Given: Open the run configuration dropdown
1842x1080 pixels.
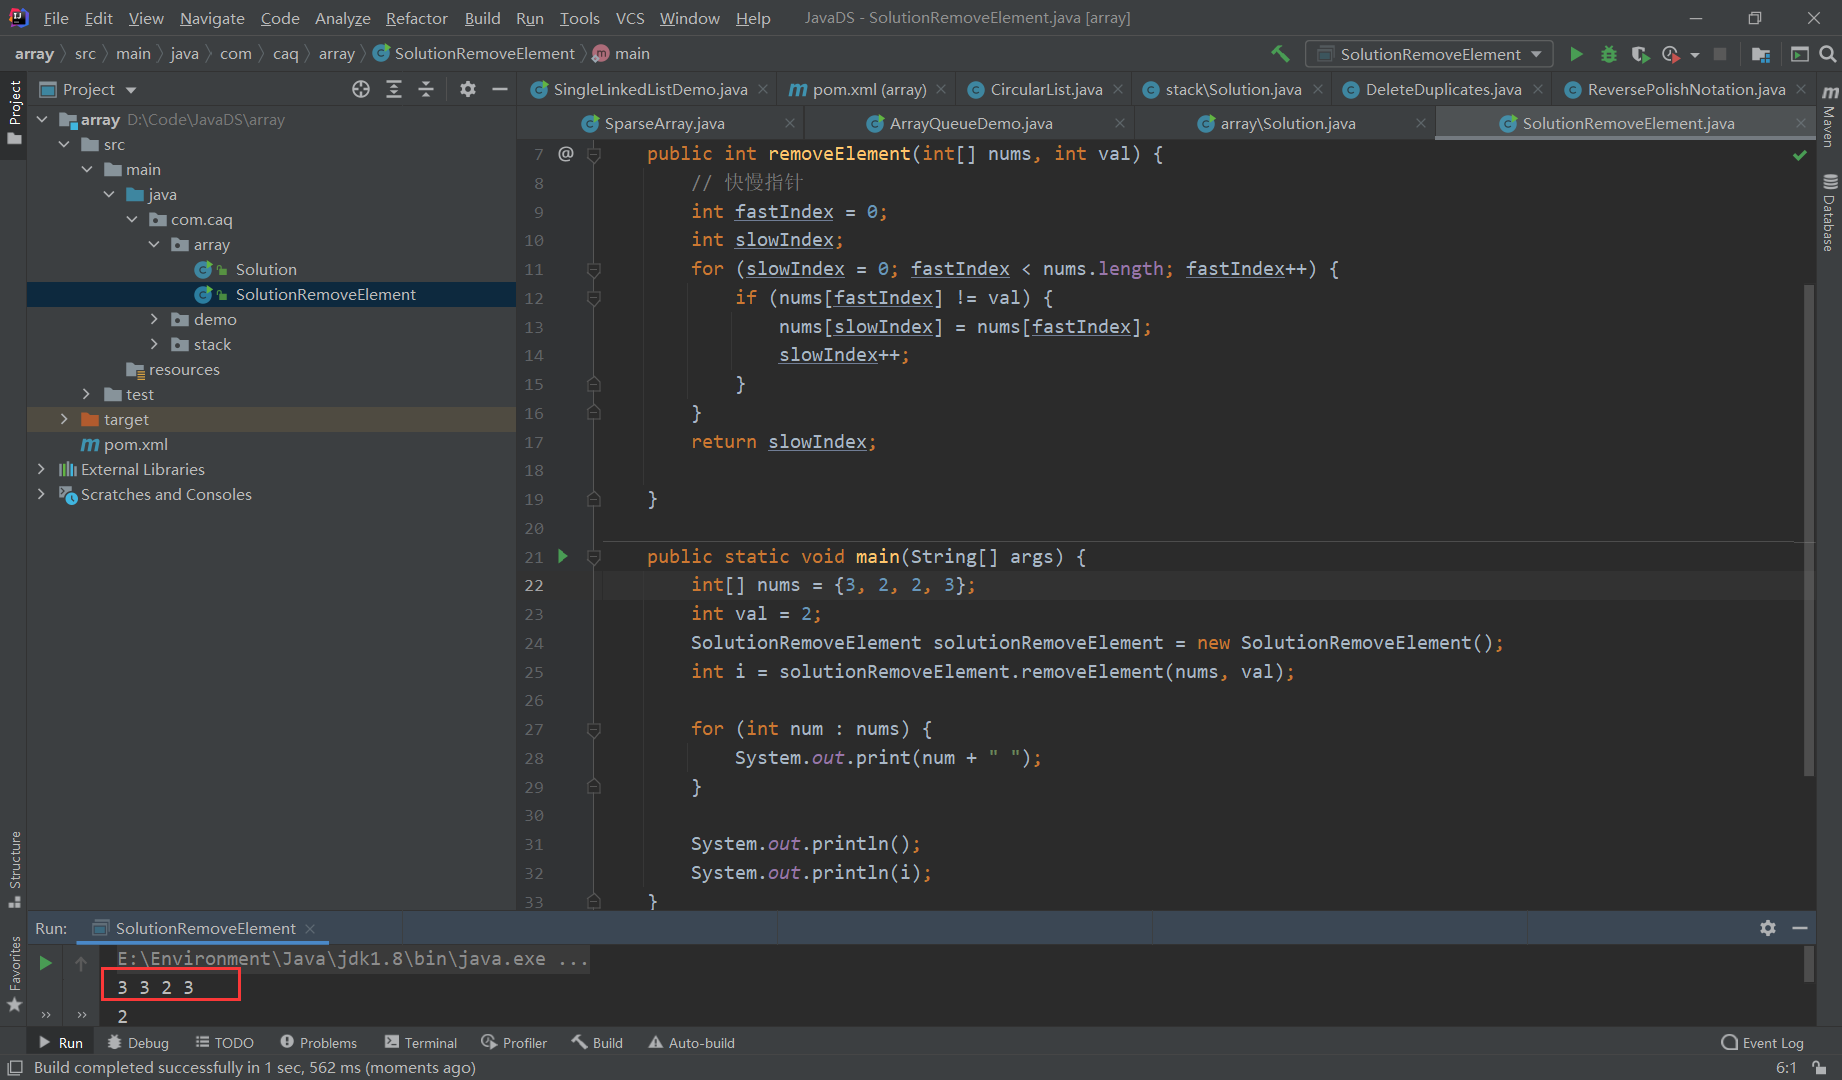Looking at the screenshot, I should [1431, 54].
